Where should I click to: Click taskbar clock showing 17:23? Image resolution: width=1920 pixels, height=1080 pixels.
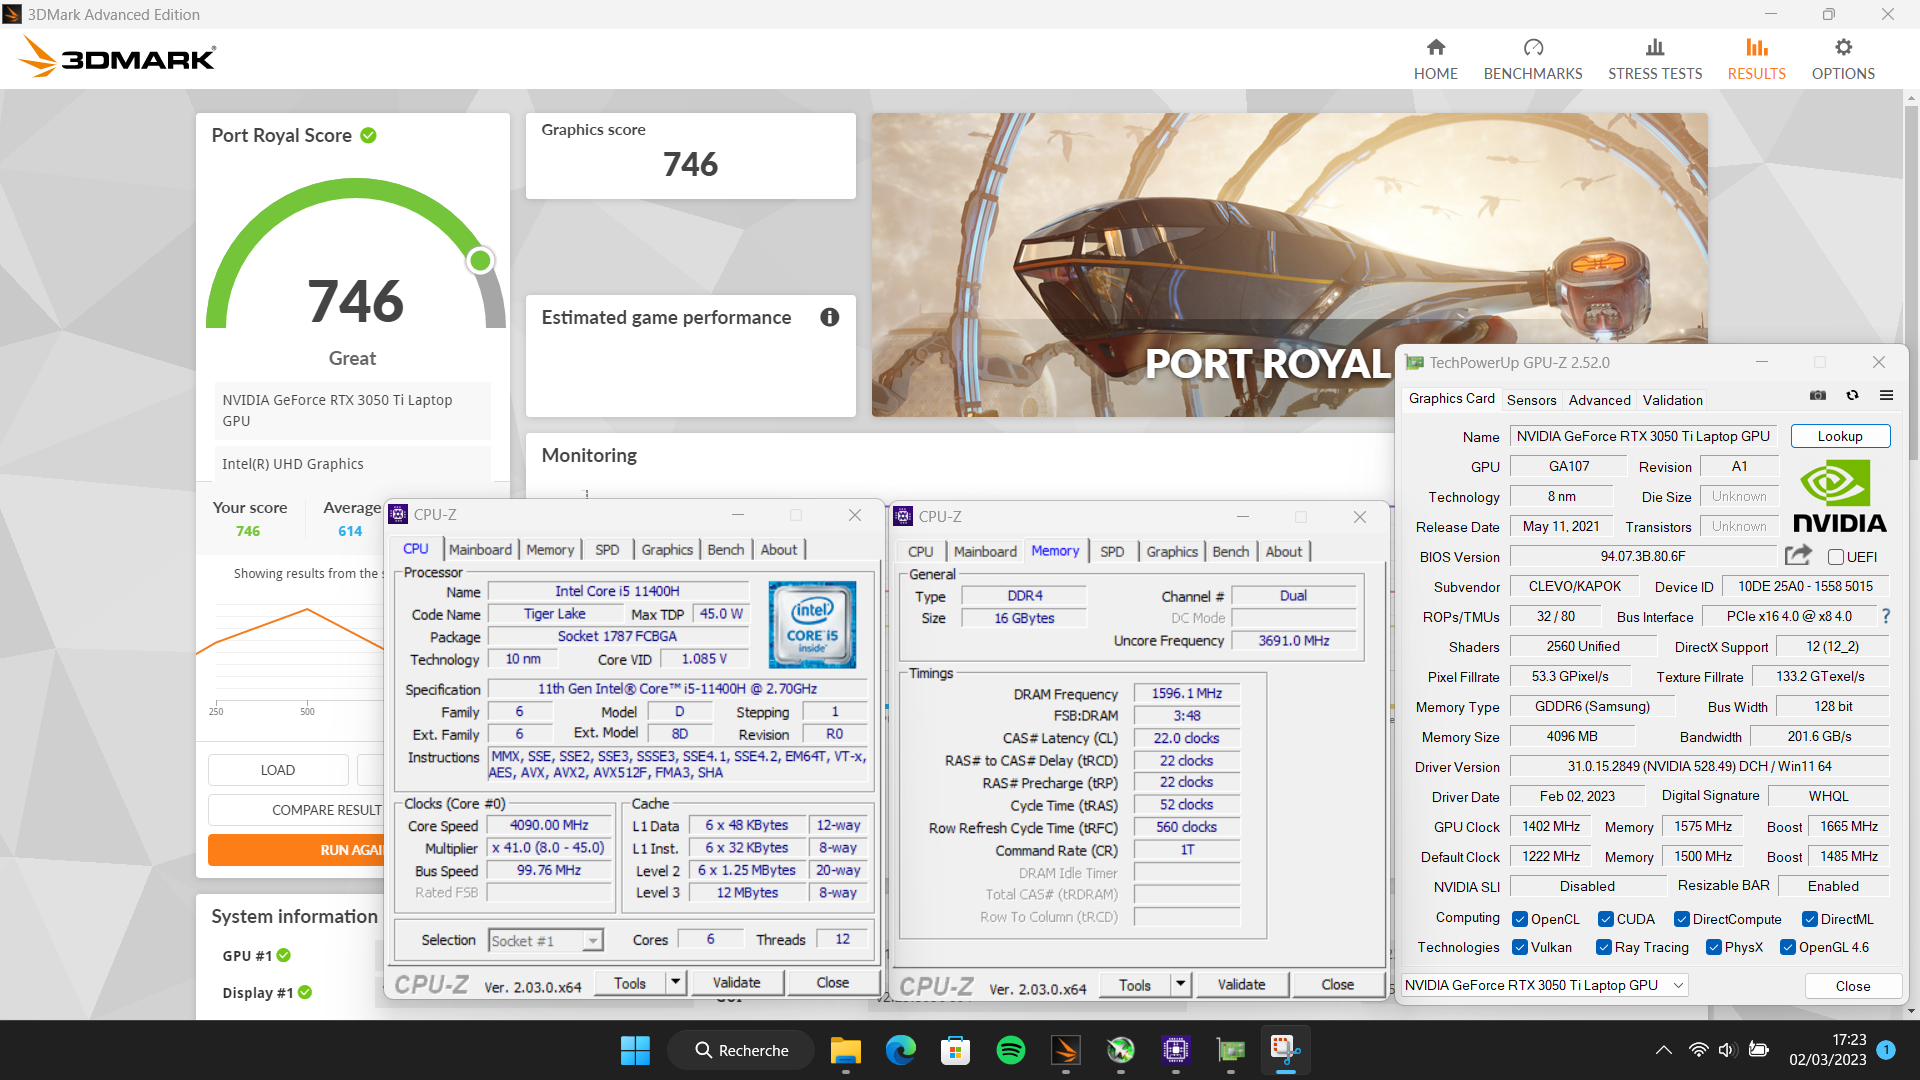1828,1050
